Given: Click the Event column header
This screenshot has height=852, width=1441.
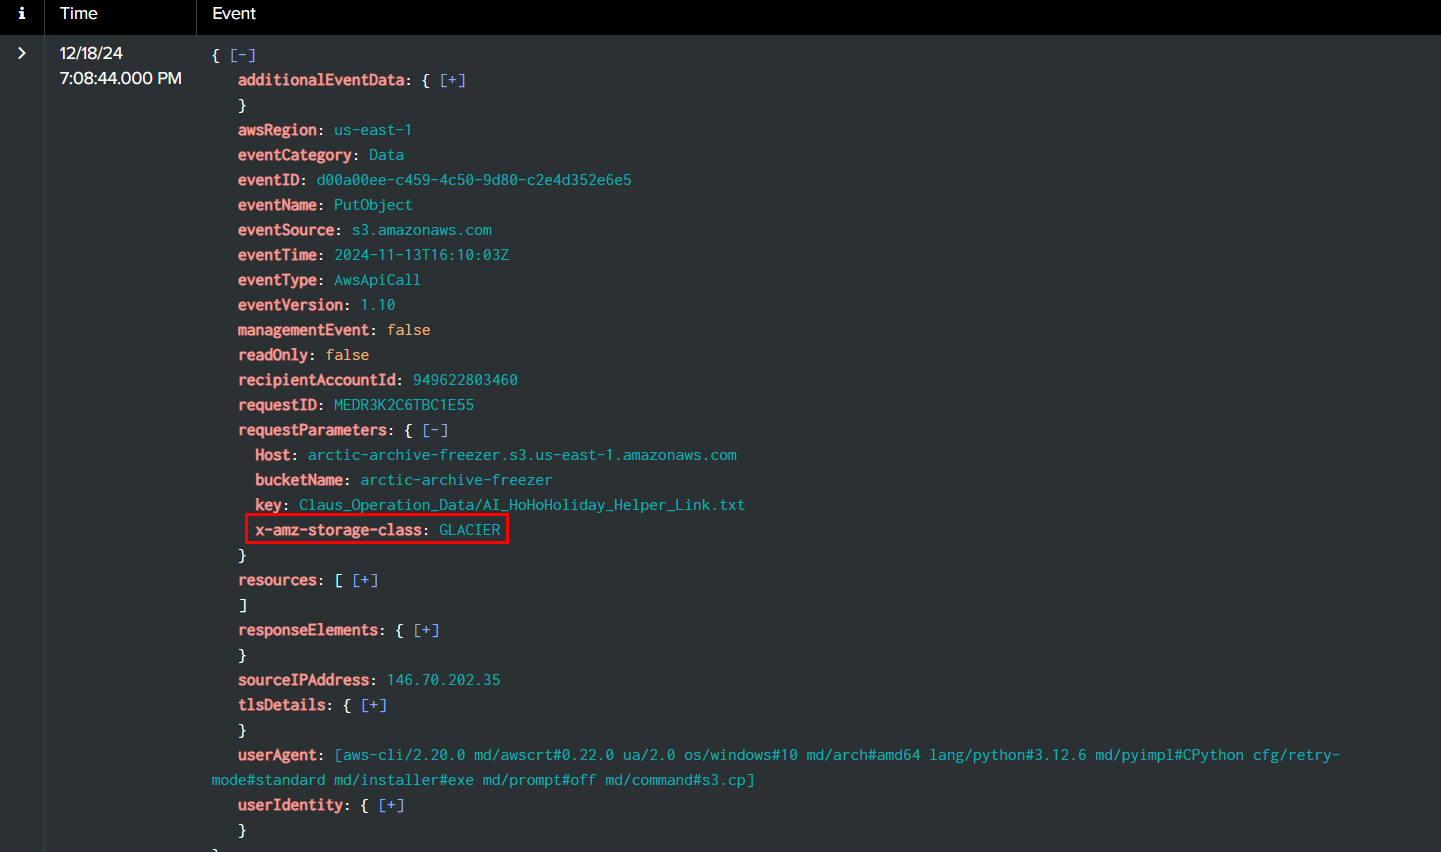Looking at the screenshot, I should (x=234, y=14).
